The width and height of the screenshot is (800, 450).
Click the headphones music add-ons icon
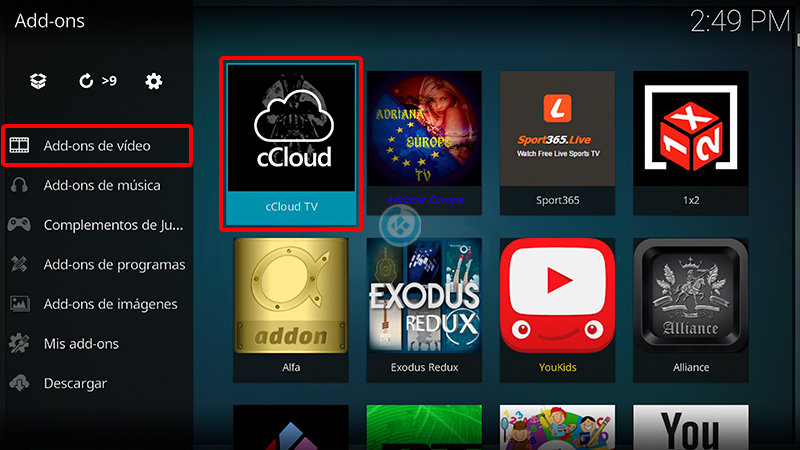[x=19, y=185]
